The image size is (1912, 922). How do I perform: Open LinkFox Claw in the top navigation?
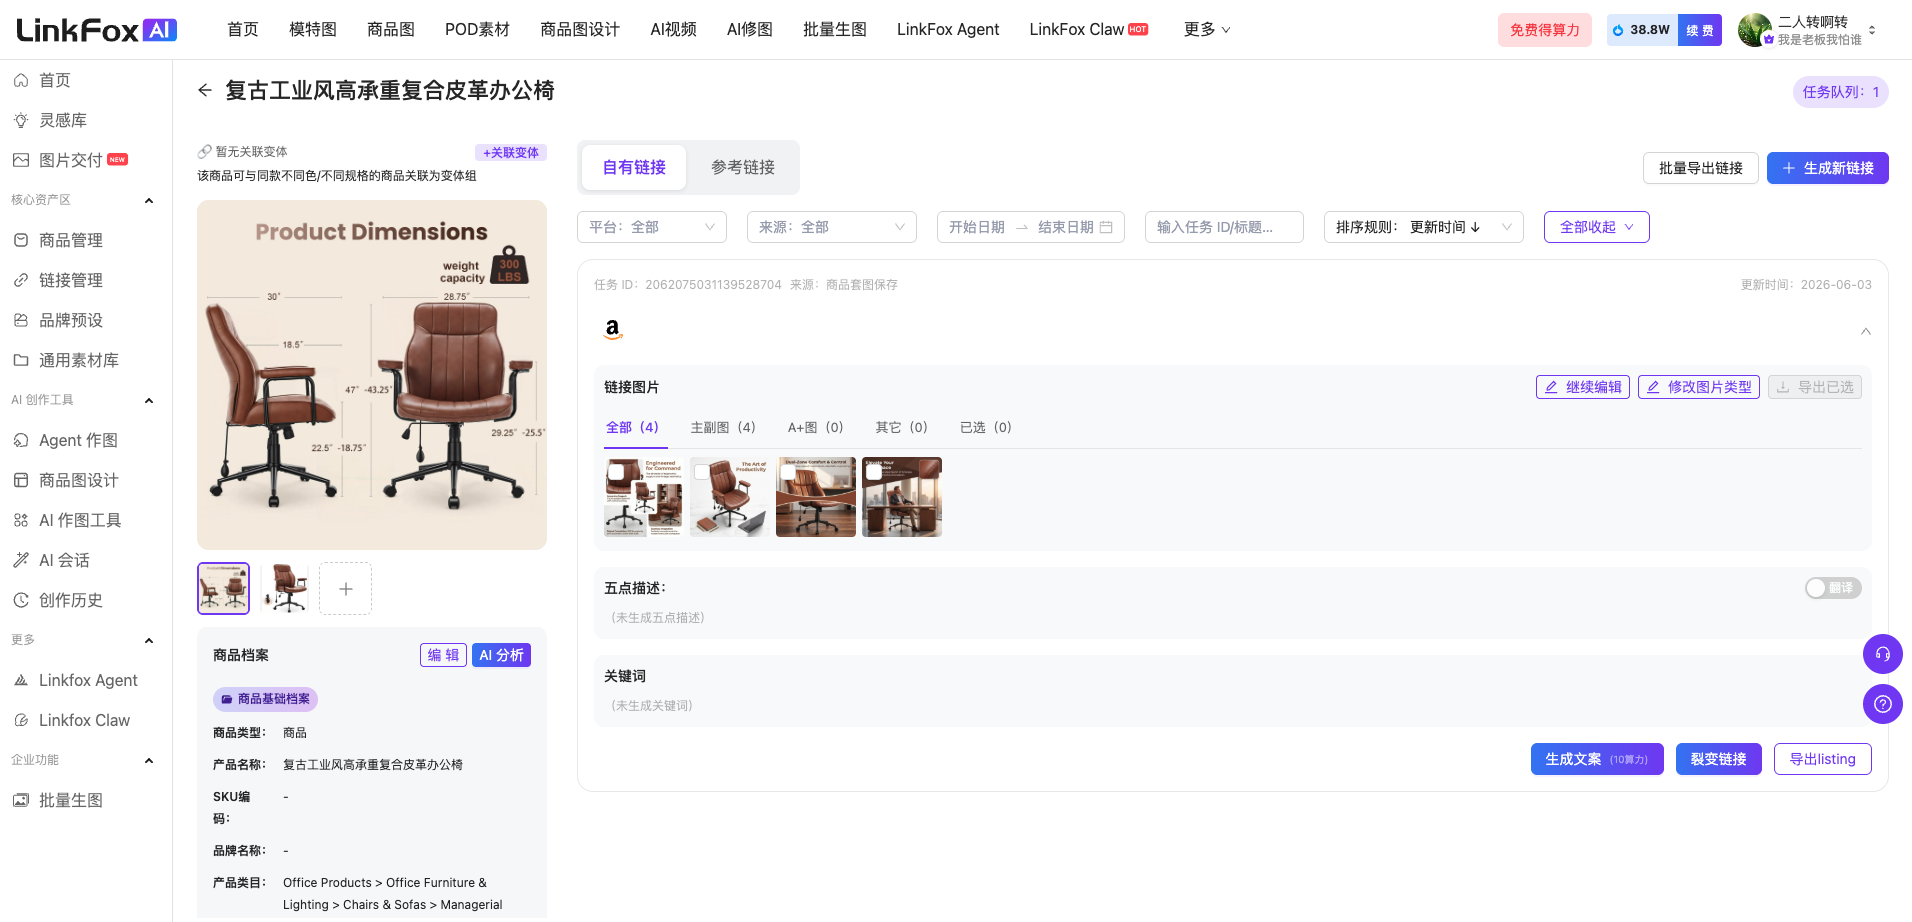(1088, 30)
